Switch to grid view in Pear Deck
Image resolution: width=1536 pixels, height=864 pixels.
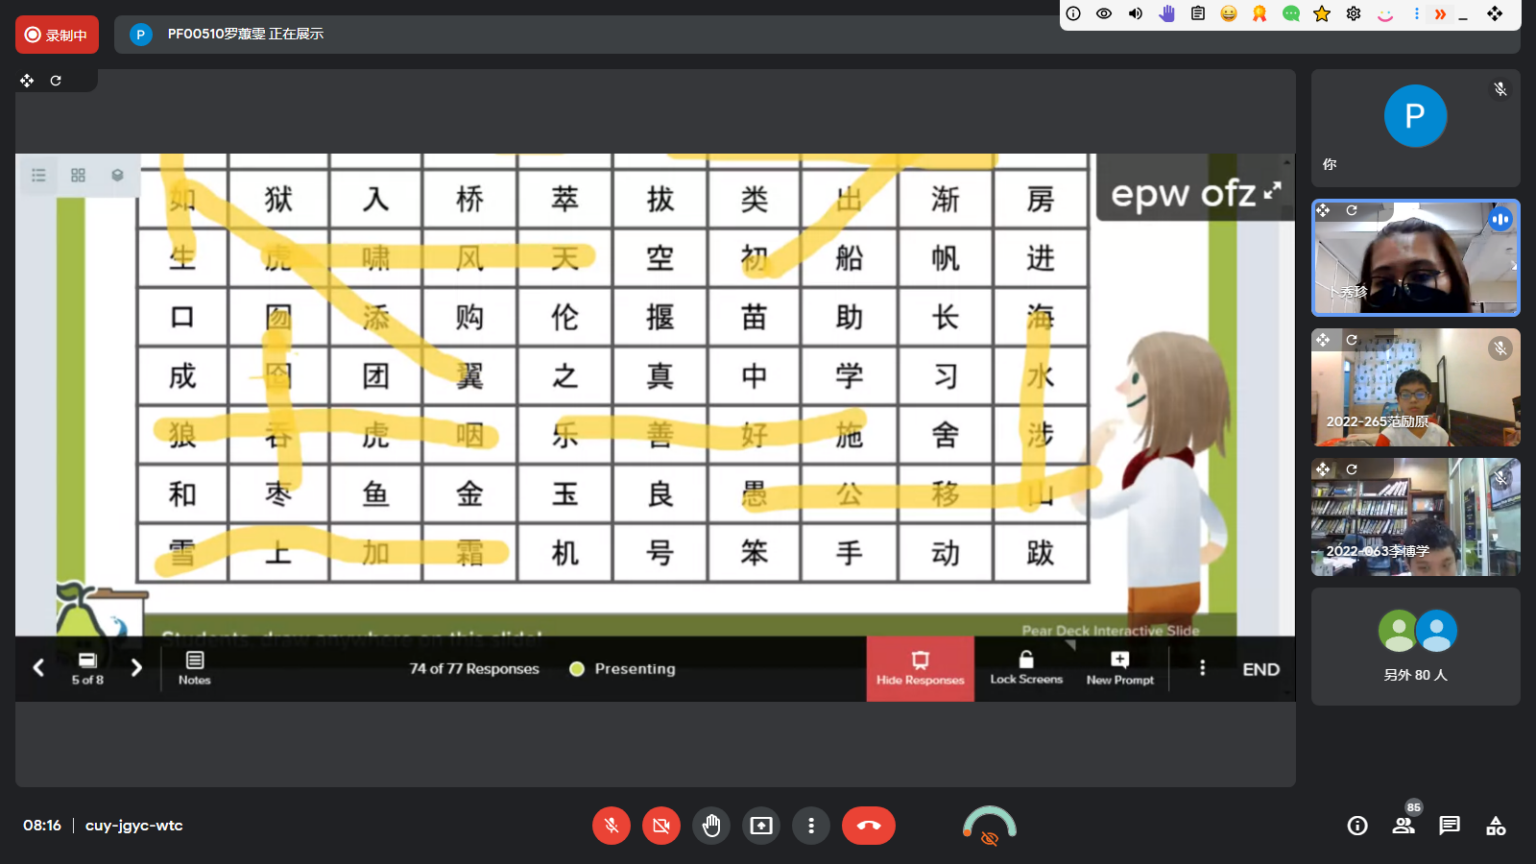[x=78, y=175]
